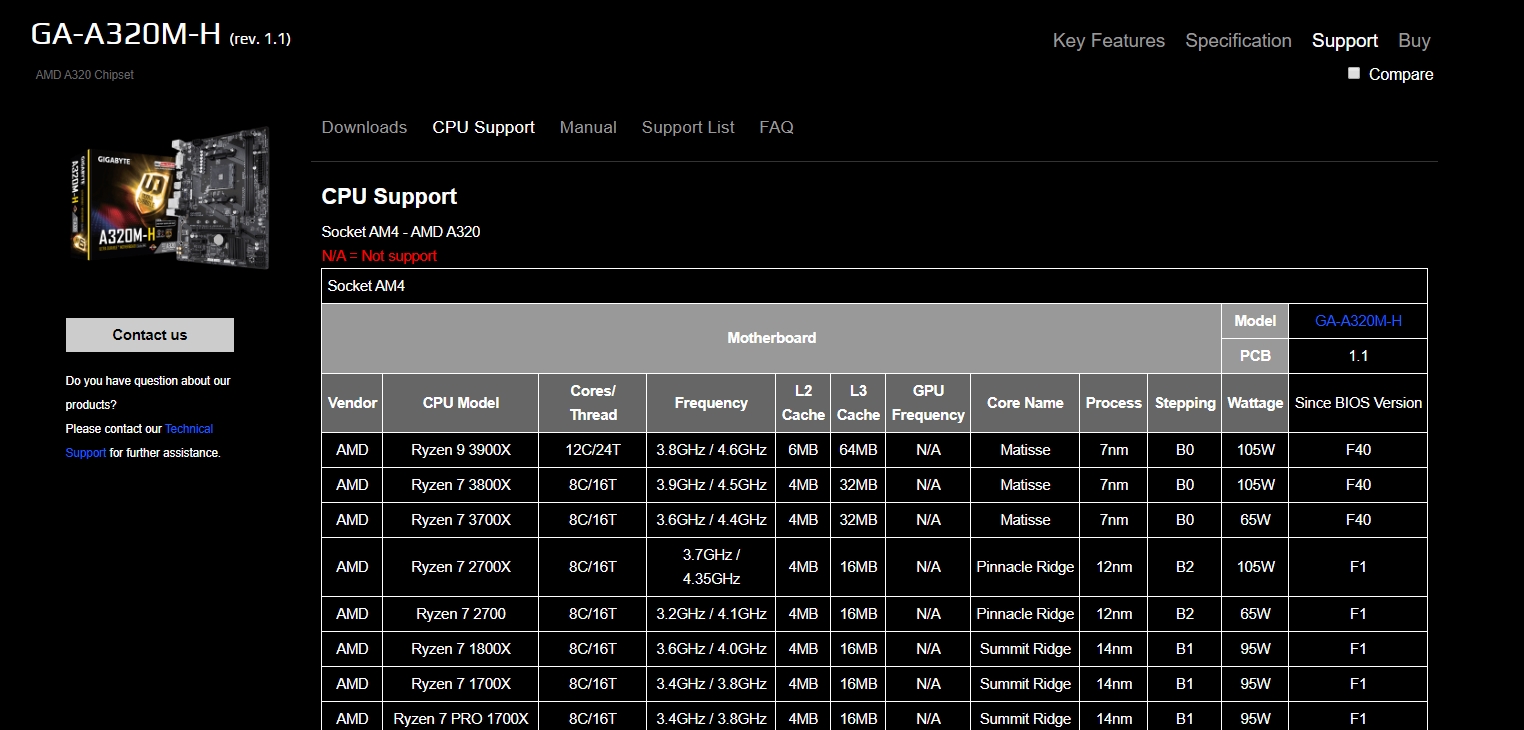Open the Manual sub-tab
The image size is (1524, 730).
[x=588, y=127]
